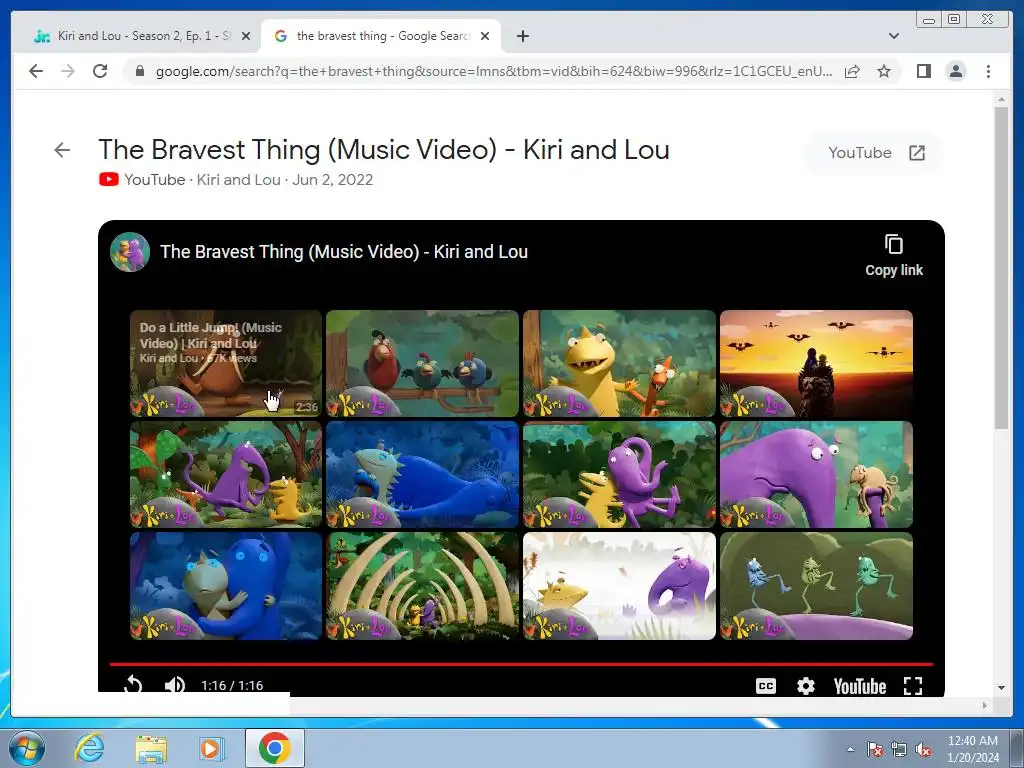The width and height of the screenshot is (1024, 768).
Task: Open suggested video with three dancing bugs
Action: click(x=816, y=586)
